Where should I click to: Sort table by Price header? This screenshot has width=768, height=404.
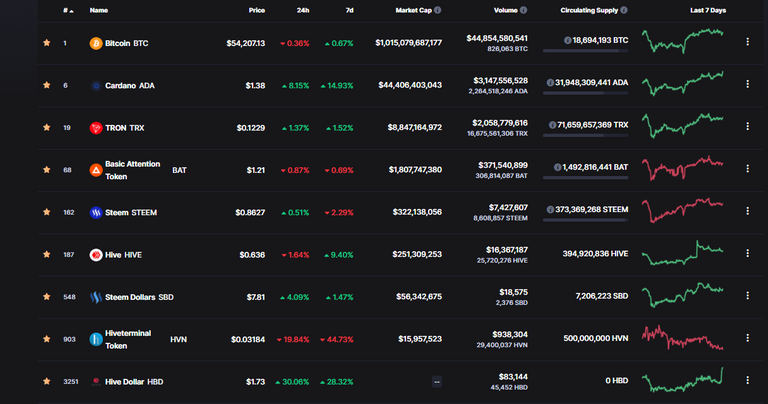pyautogui.click(x=257, y=10)
